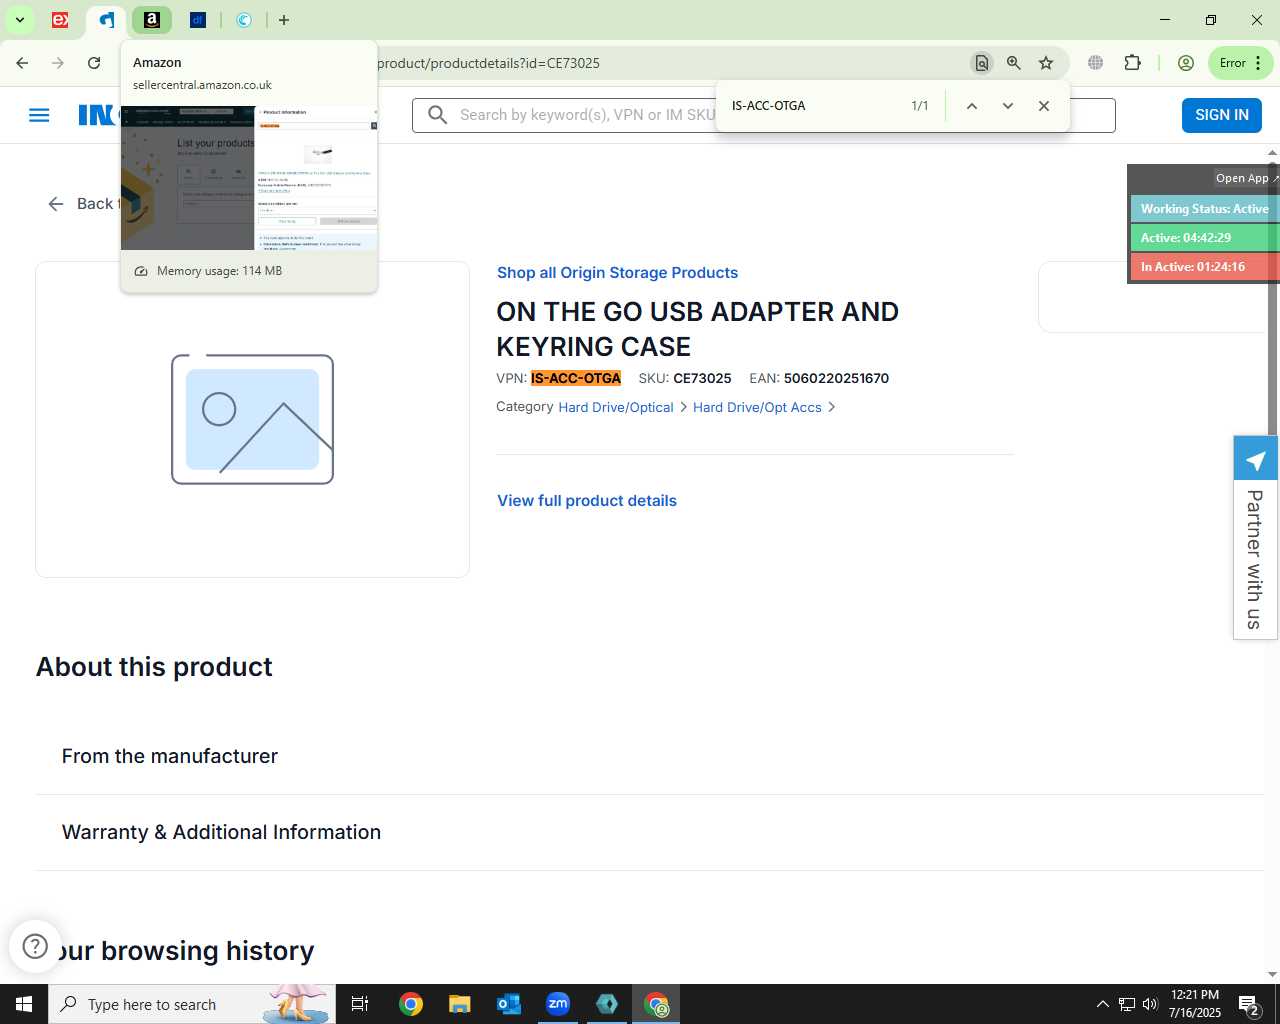Switch to the Amazon Seller Central tab

152,20
